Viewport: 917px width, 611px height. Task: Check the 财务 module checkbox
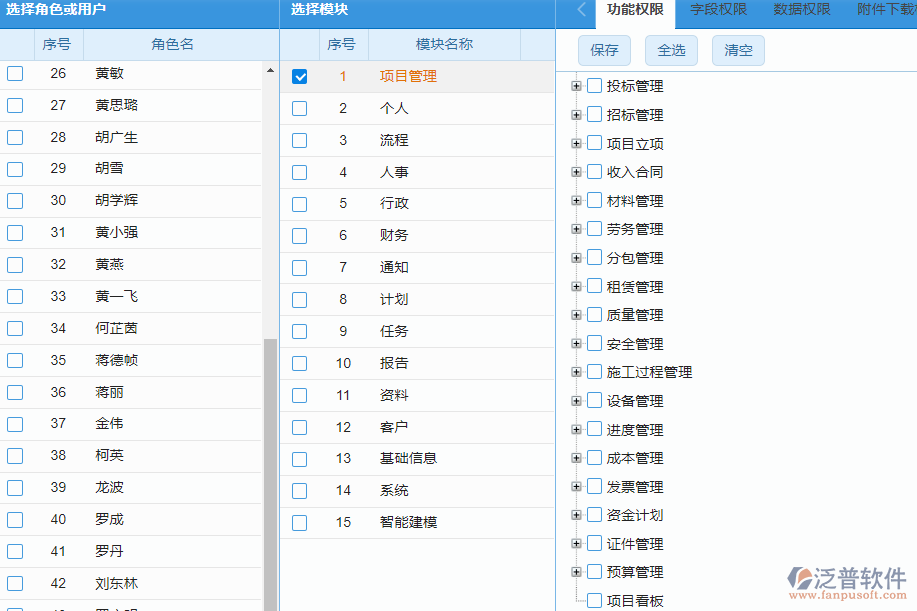299,236
